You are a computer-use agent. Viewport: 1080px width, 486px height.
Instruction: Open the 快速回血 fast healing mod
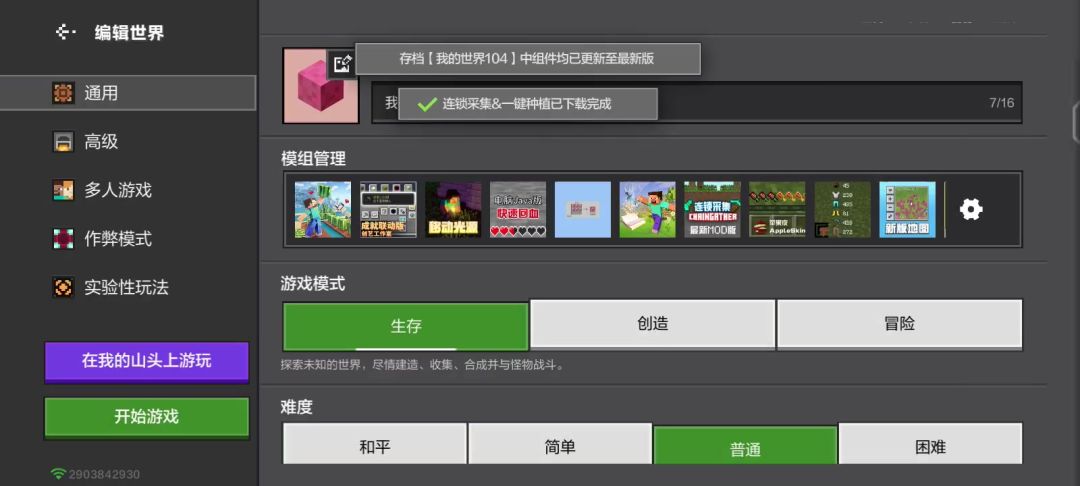point(518,209)
